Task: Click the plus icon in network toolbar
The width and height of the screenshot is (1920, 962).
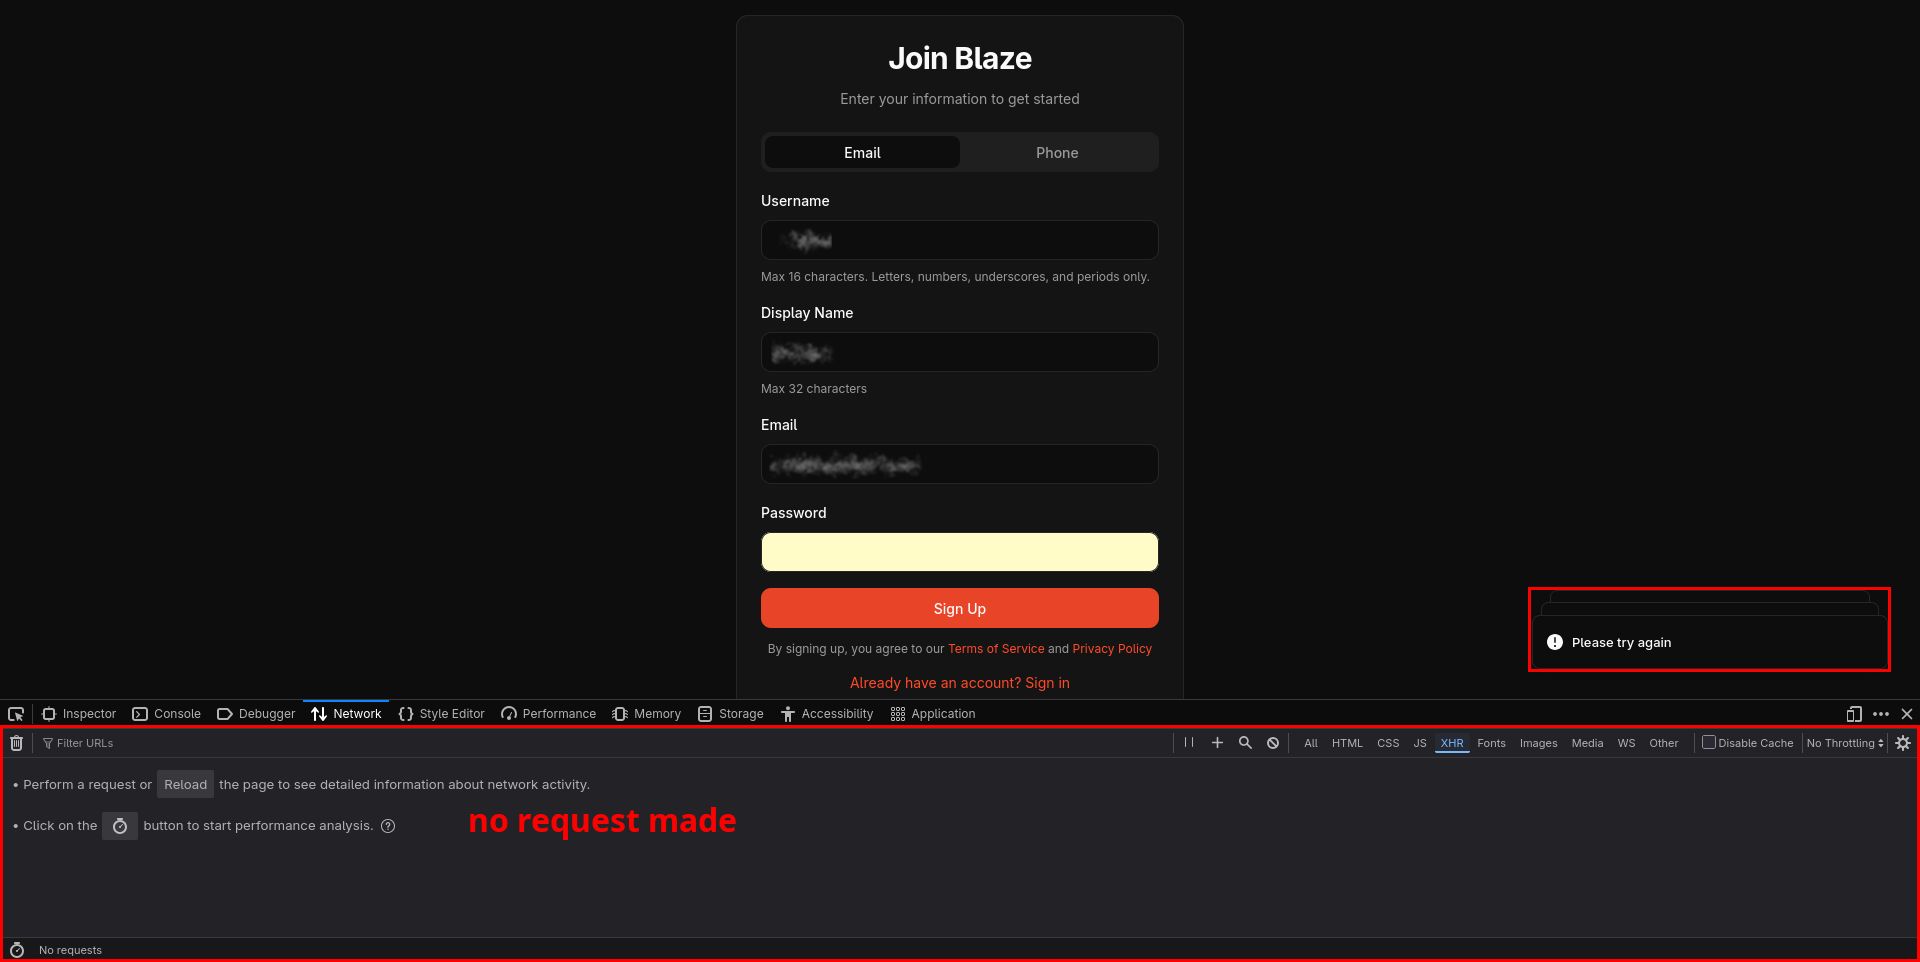Action: pos(1217,743)
